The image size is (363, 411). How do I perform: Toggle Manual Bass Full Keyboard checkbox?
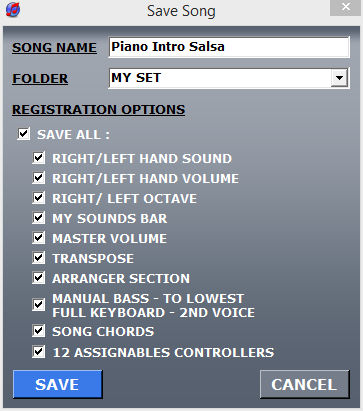(x=39, y=305)
